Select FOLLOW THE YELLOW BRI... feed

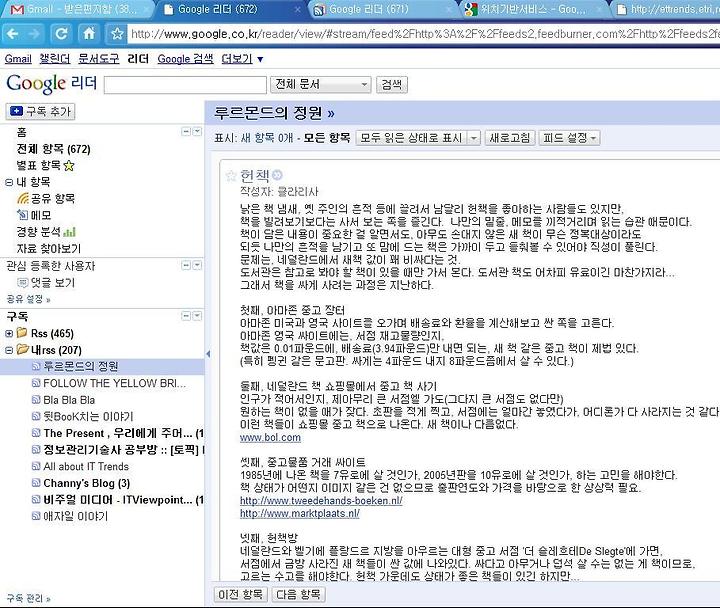coord(114,383)
